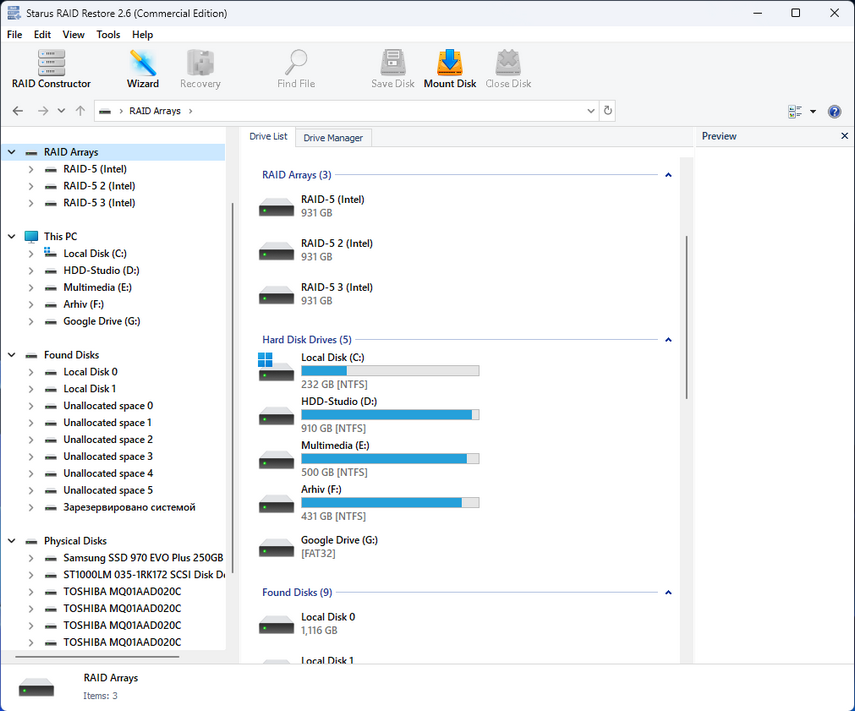Select Samsung SSD 970 EVO Plus 250GB
The image size is (855, 711).
143,558
